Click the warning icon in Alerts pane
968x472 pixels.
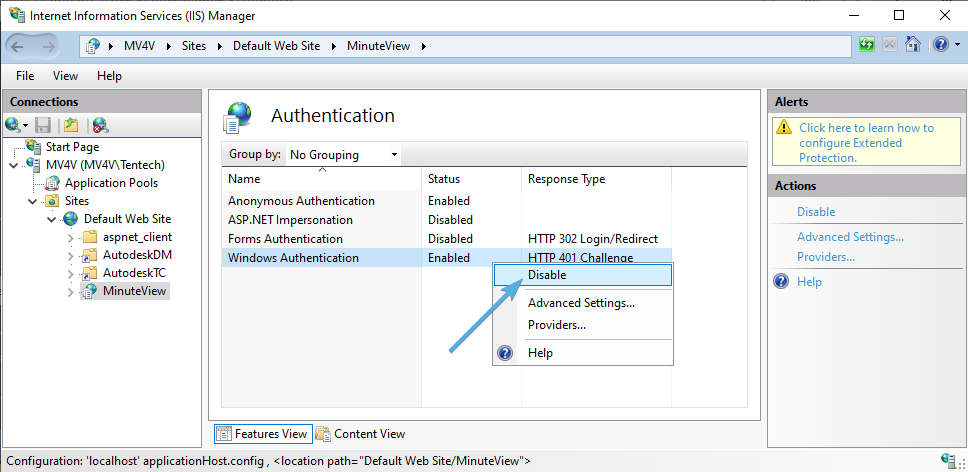784,127
